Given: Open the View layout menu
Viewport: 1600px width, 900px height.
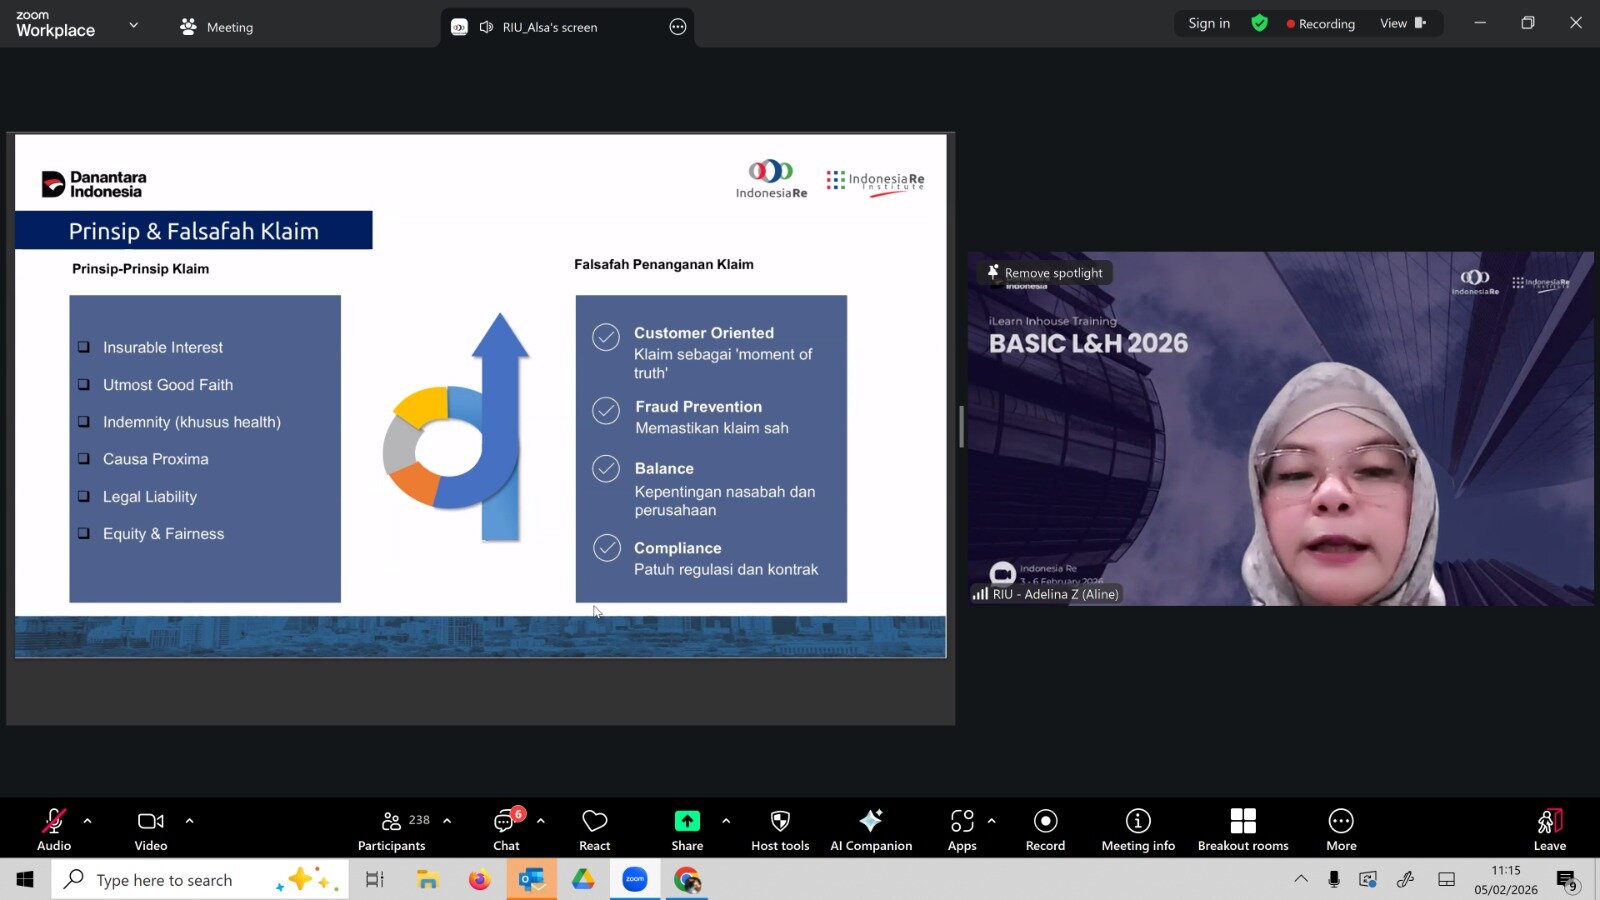Looking at the screenshot, I should (1402, 23).
